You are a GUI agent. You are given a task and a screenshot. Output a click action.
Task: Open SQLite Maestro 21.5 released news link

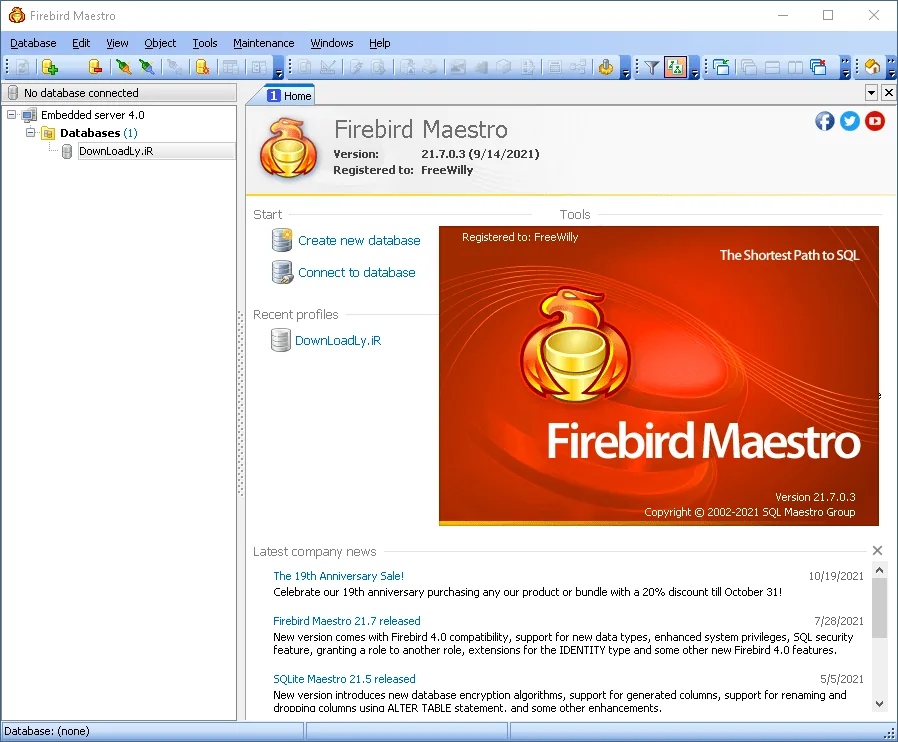[x=344, y=678]
